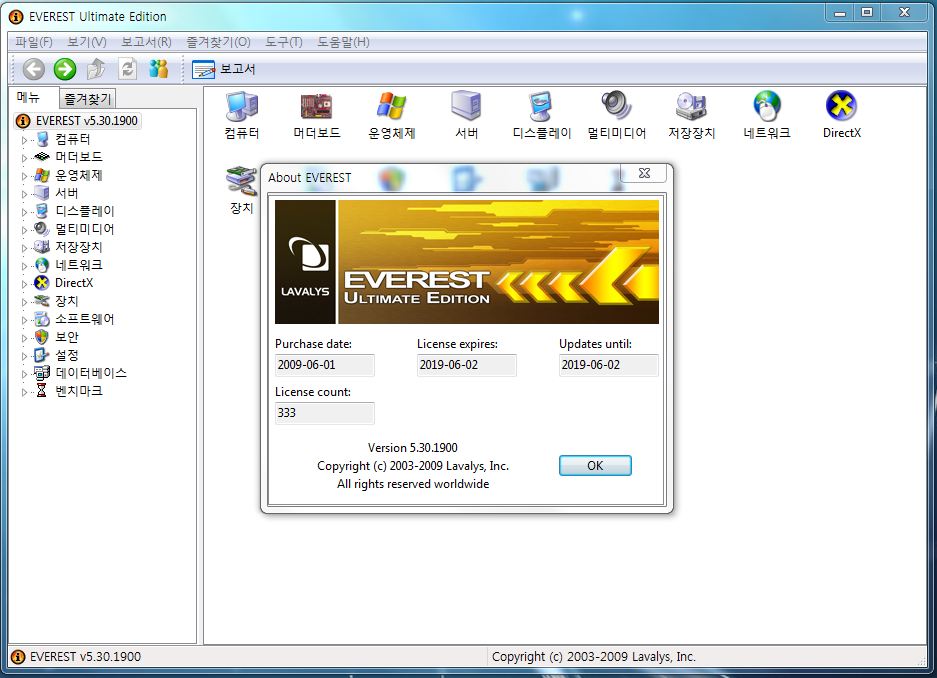Select 소프트웨어 in the sidebar tree
Image resolution: width=937 pixels, height=678 pixels.
(x=84, y=319)
